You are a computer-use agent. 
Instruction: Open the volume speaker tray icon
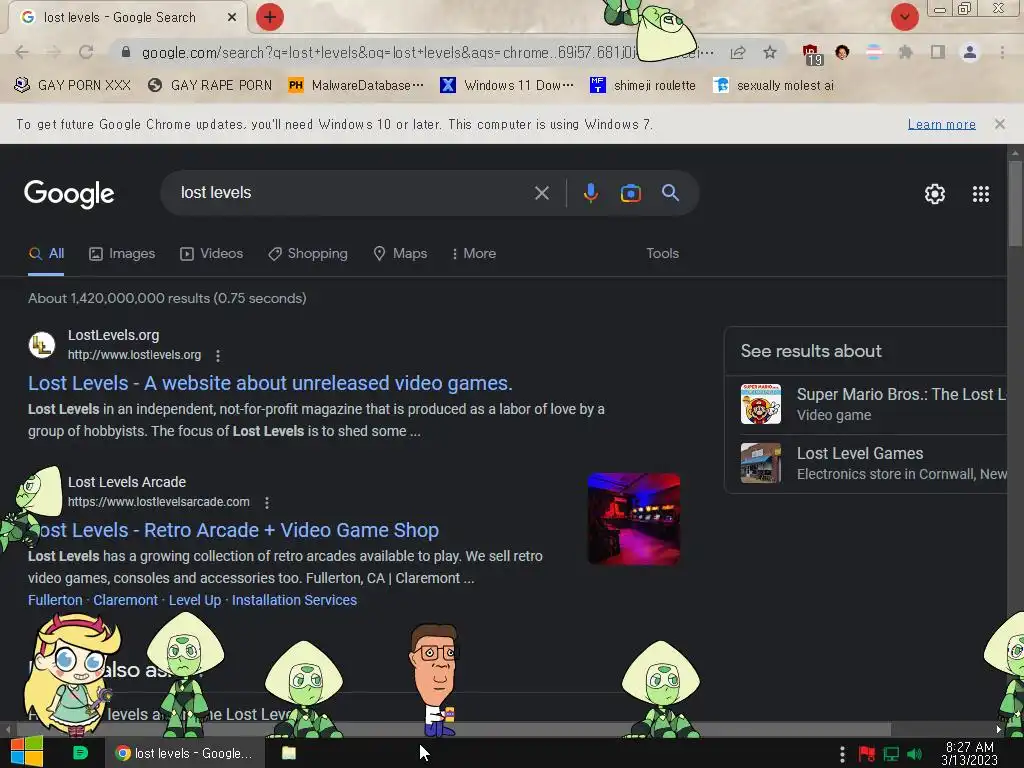click(x=914, y=754)
